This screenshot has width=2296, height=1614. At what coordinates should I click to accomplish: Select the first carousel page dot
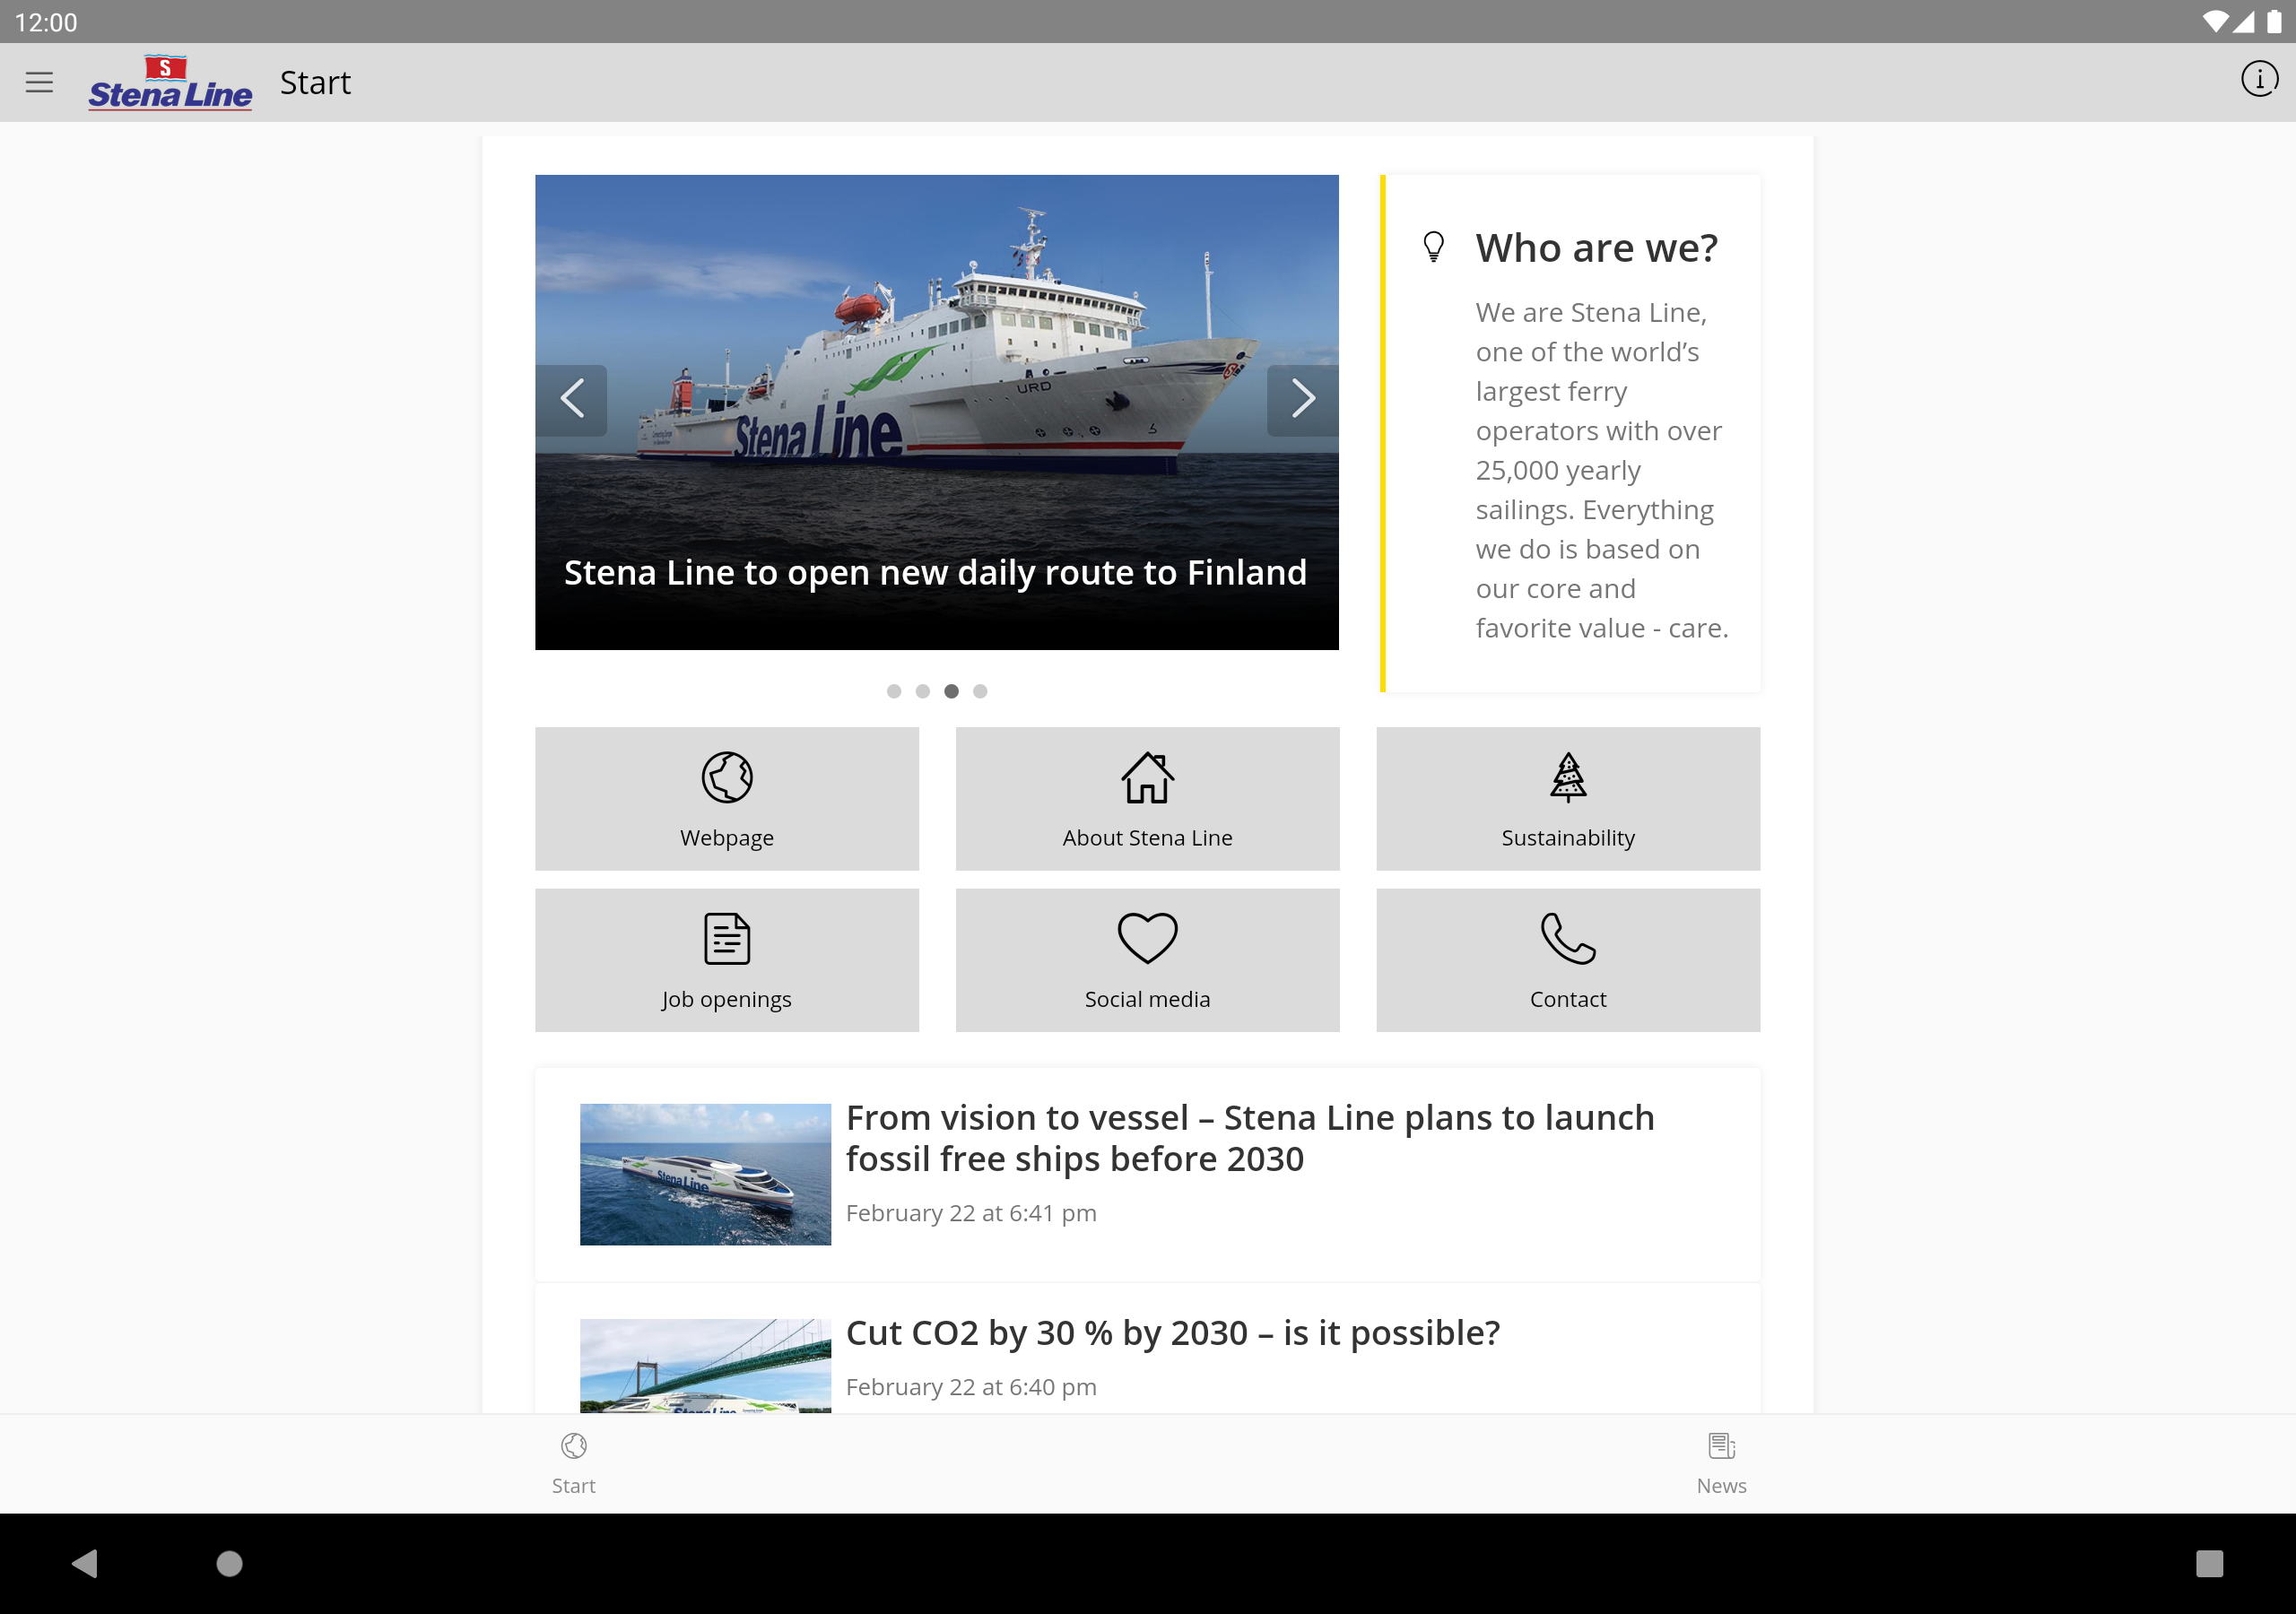(x=894, y=691)
